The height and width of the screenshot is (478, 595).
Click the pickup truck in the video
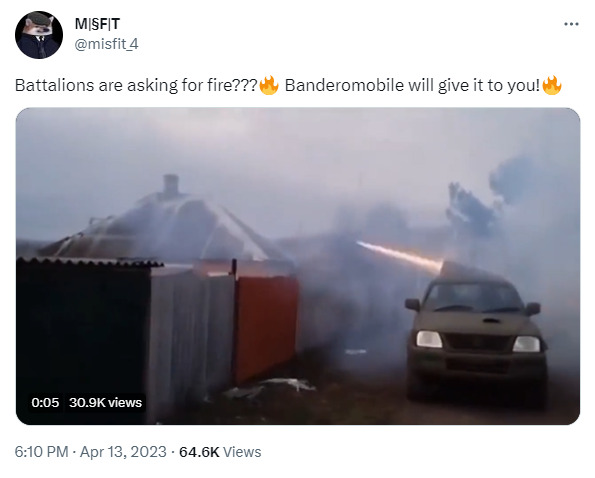coord(476,335)
